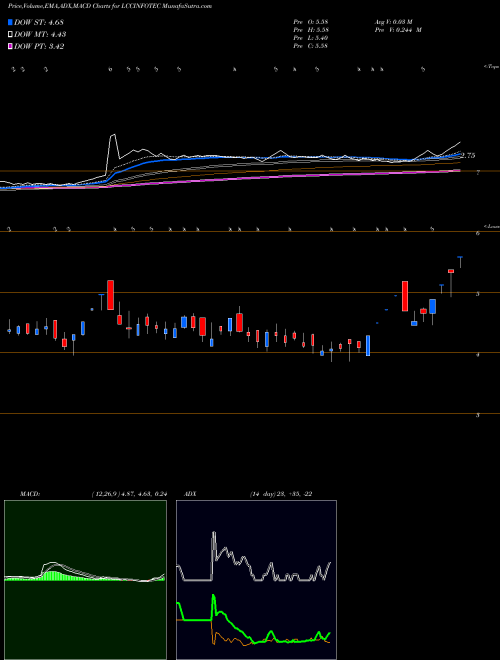
Task: Click the '<Tops' marker label
Action: (x=492, y=67)
